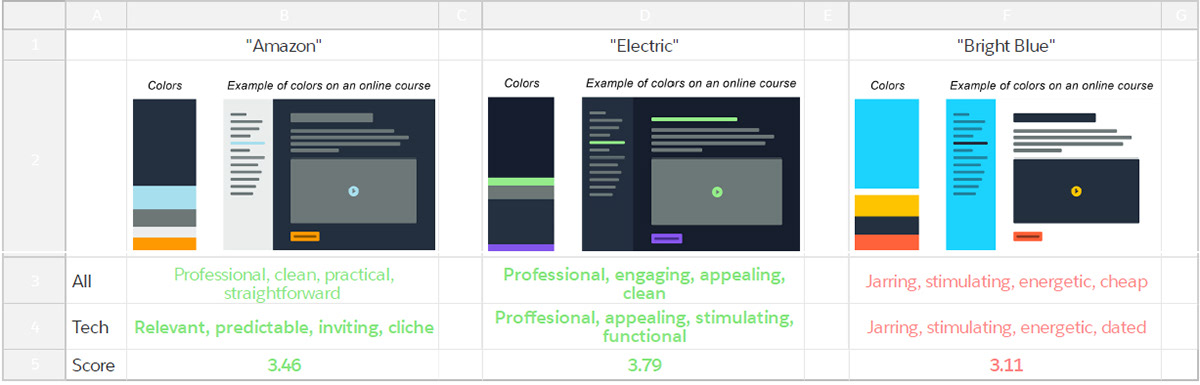Select row 3 header
This screenshot has height=385, width=1200.
33,281
